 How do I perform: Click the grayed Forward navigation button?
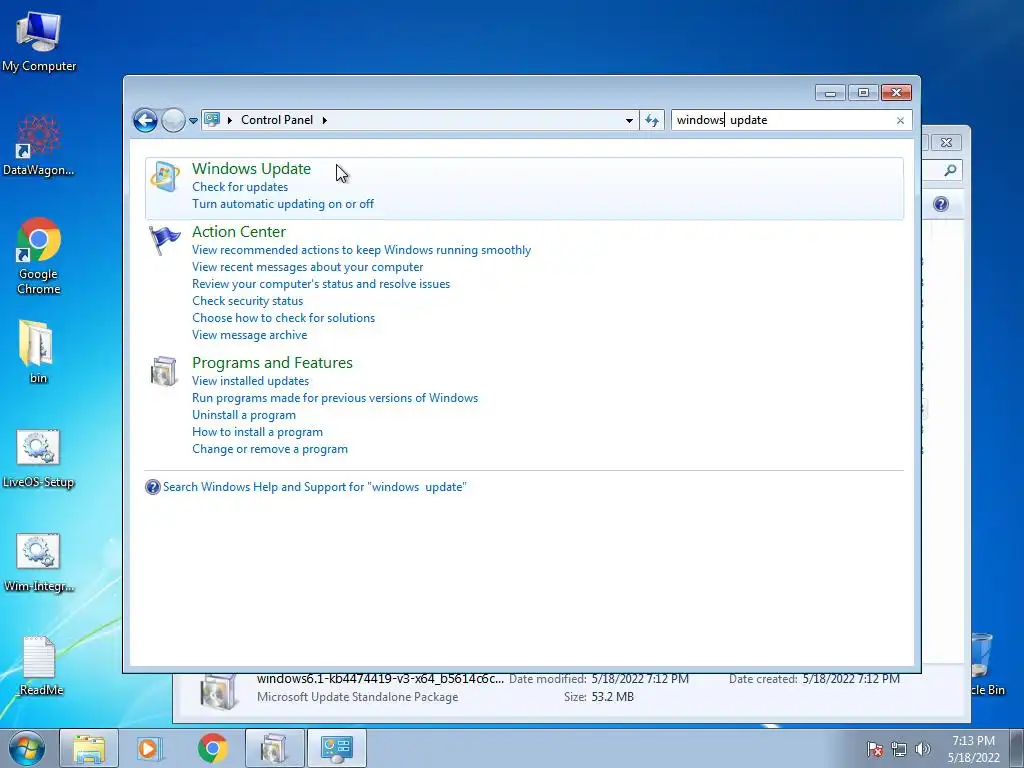(173, 120)
